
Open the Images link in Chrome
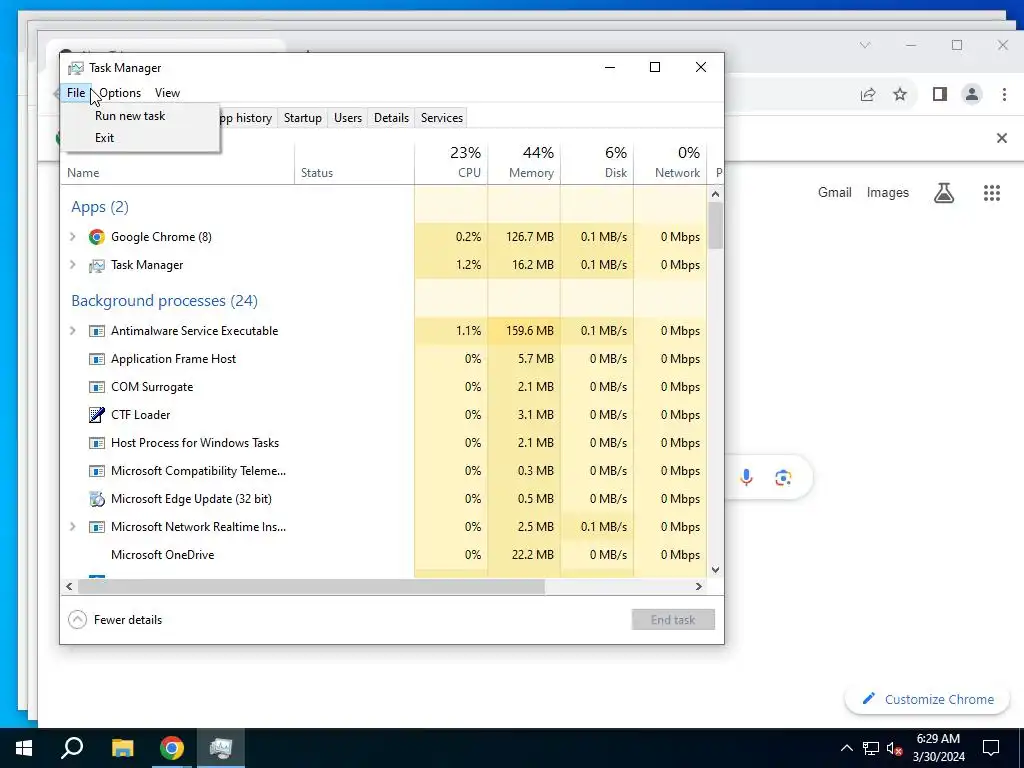pyautogui.click(x=888, y=193)
